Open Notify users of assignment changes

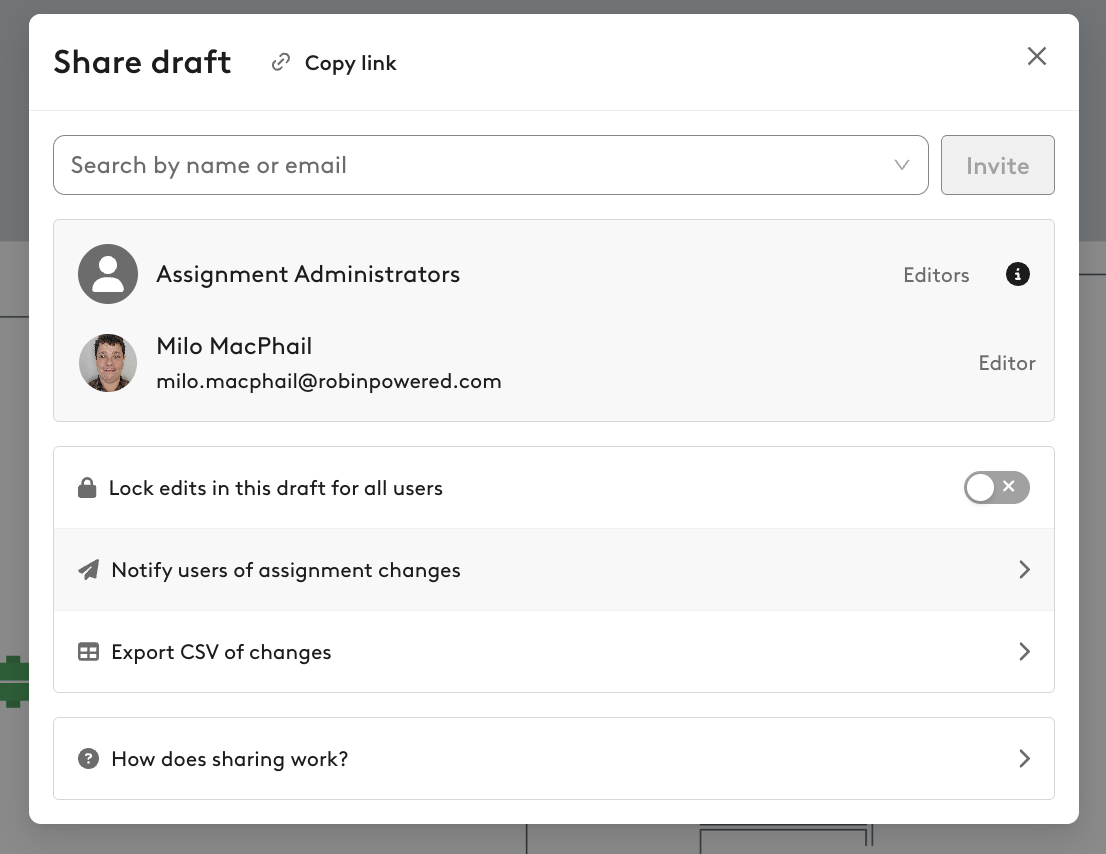click(x=554, y=570)
